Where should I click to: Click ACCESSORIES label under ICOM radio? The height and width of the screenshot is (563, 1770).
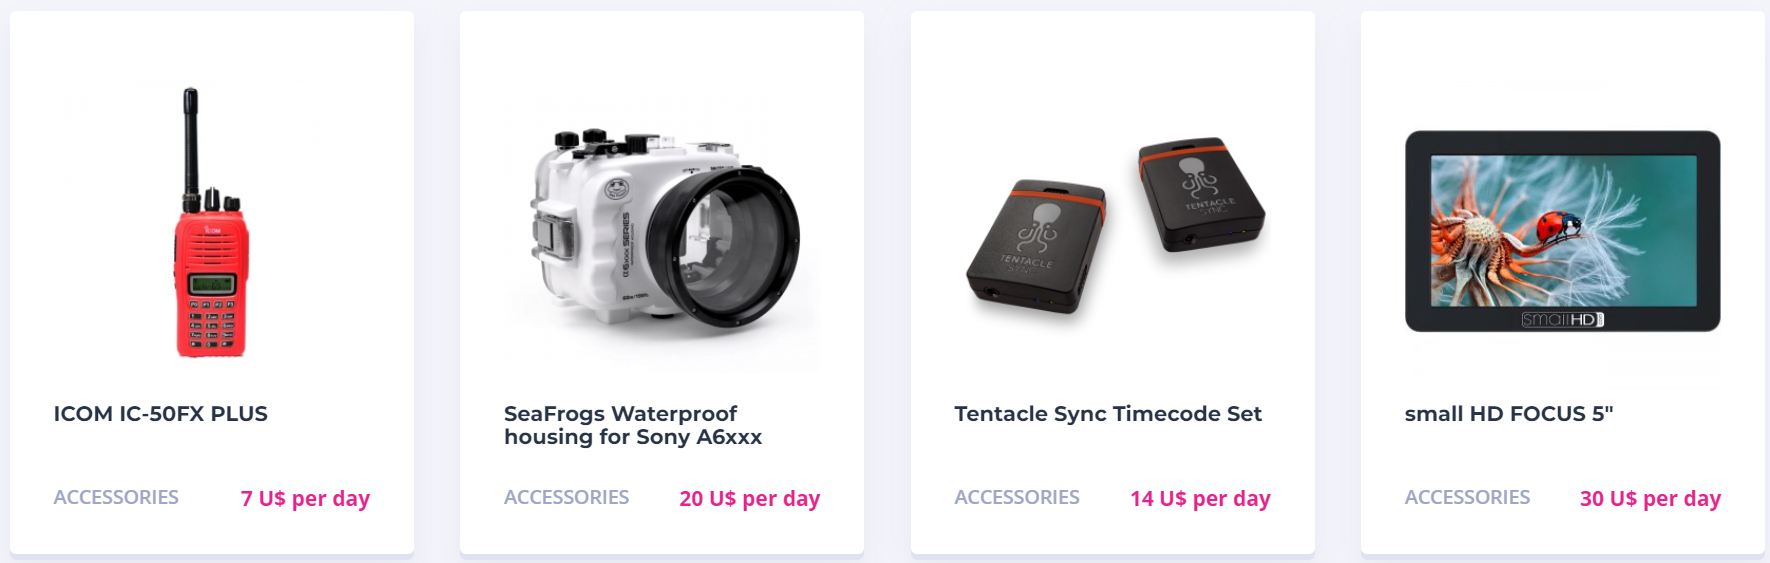click(x=116, y=497)
